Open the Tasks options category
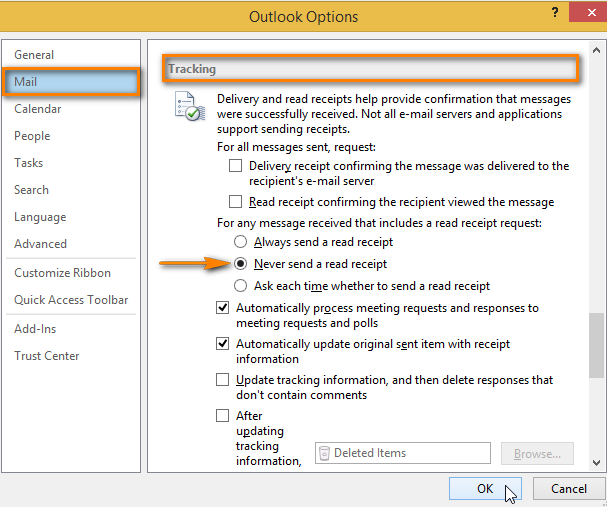The width and height of the screenshot is (607, 507). click(x=28, y=163)
